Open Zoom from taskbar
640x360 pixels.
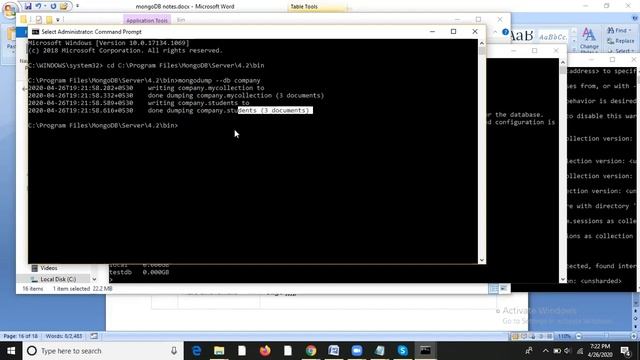click(x=356, y=351)
